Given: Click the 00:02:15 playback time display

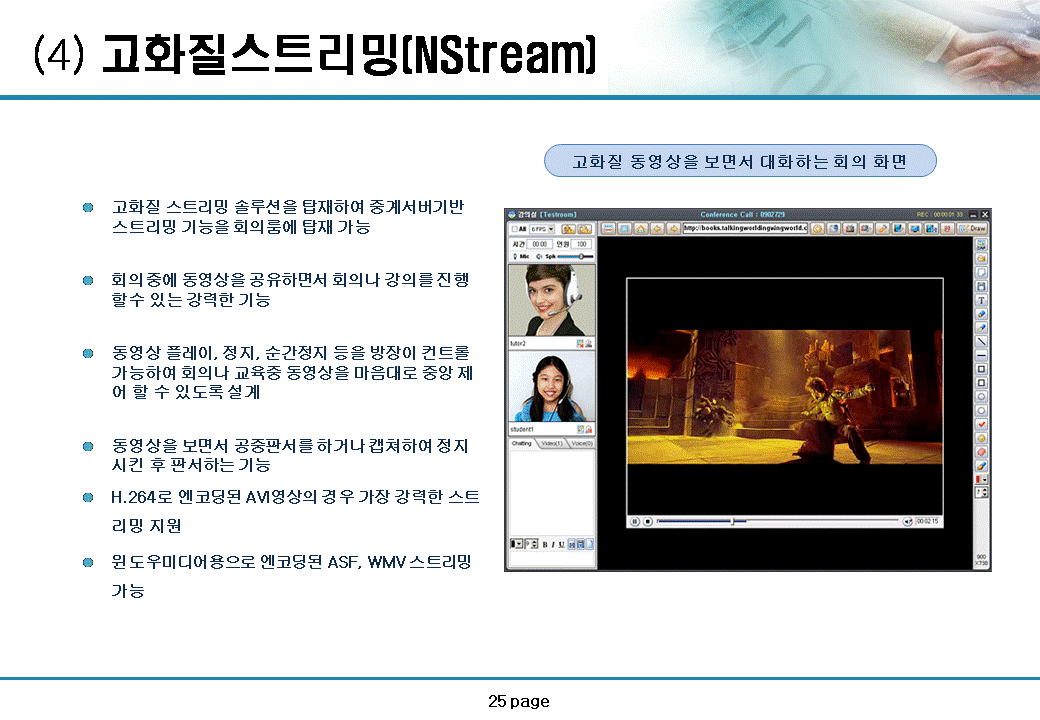Looking at the screenshot, I should [928, 521].
